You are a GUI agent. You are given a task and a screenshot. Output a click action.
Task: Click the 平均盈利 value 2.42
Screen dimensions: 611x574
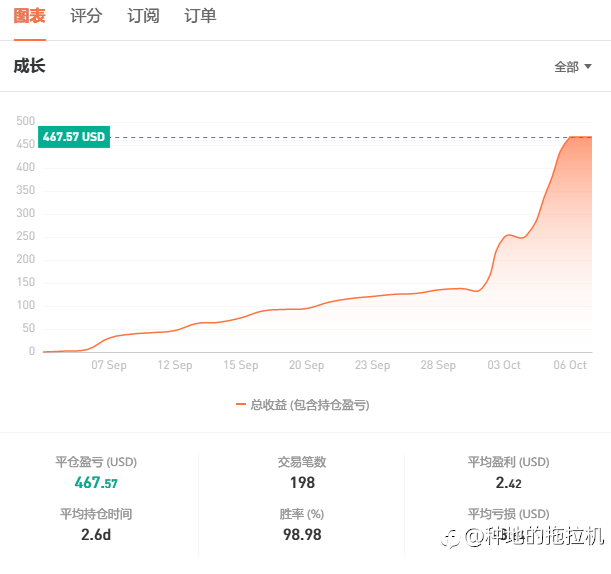click(509, 483)
